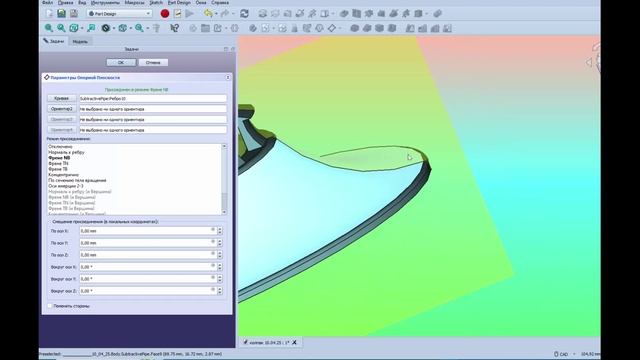
Task: Click the Кривая reference button
Action: point(62,98)
